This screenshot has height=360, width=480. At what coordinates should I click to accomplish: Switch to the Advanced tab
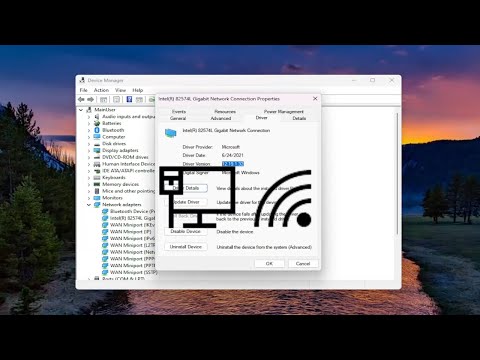221,118
